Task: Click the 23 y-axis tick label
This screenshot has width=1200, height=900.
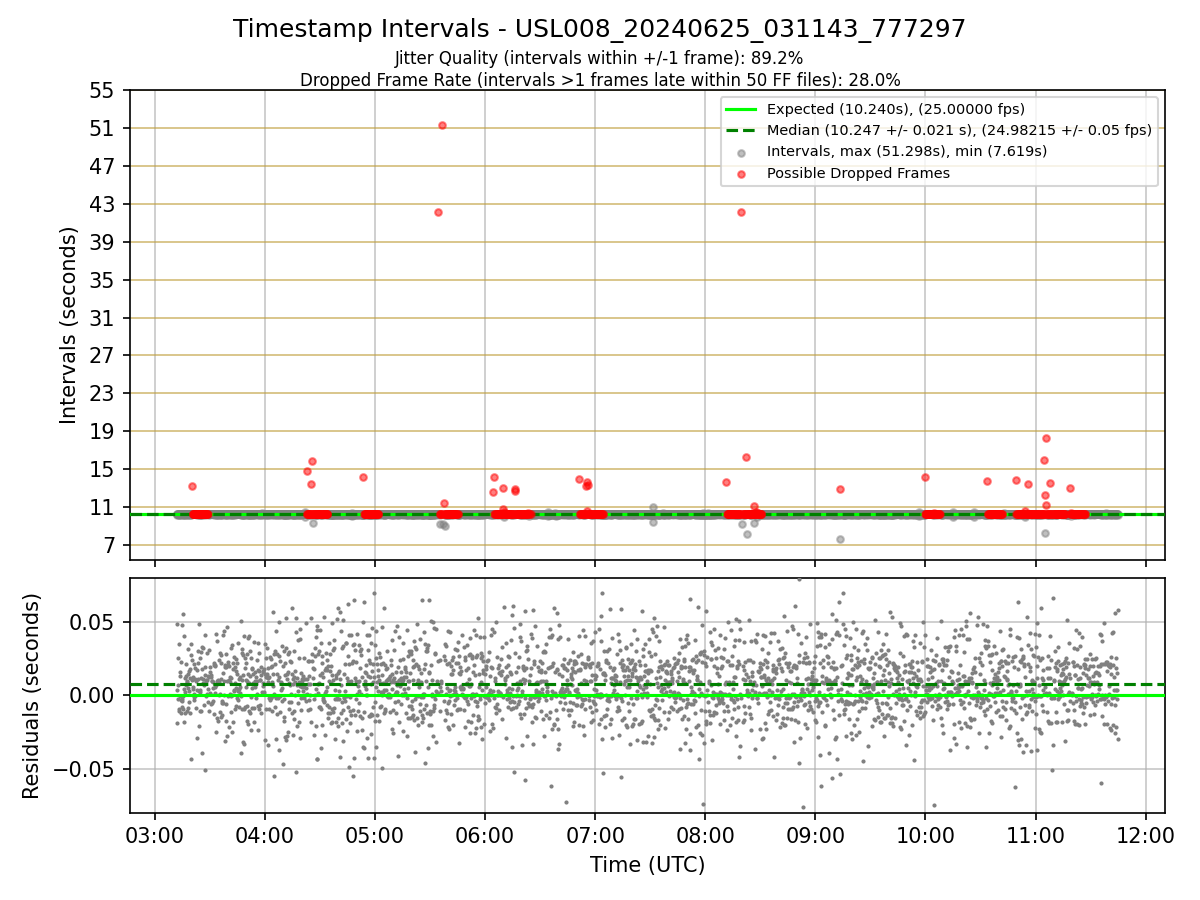Action: (x=103, y=393)
